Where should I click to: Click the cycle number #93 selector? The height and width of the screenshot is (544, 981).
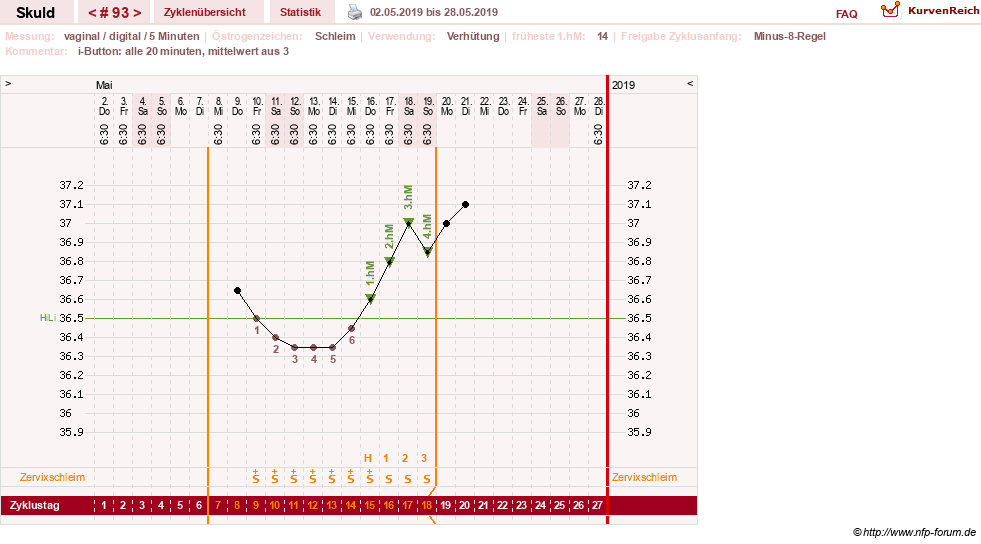coord(114,12)
